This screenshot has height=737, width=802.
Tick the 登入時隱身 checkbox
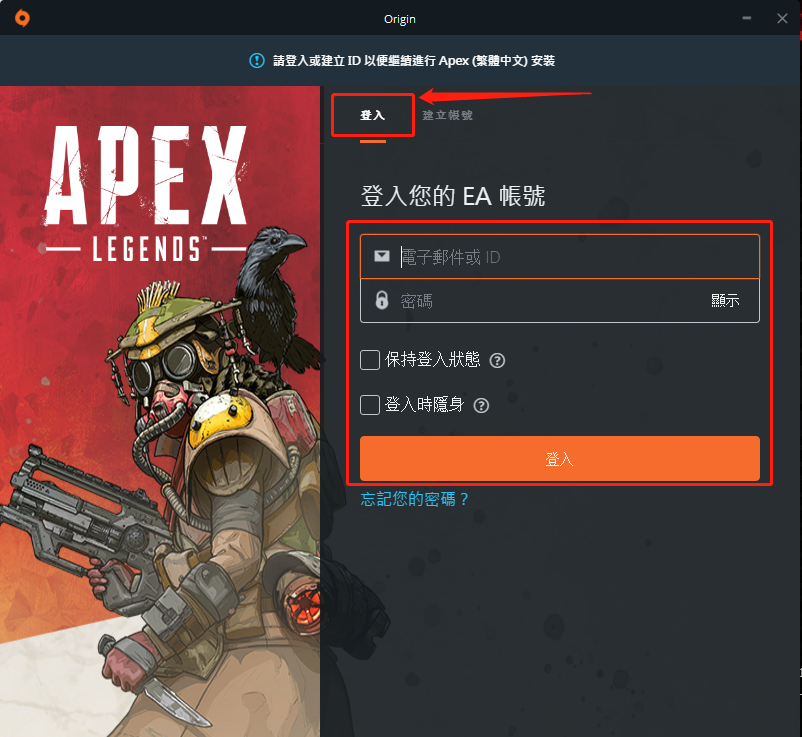point(370,405)
